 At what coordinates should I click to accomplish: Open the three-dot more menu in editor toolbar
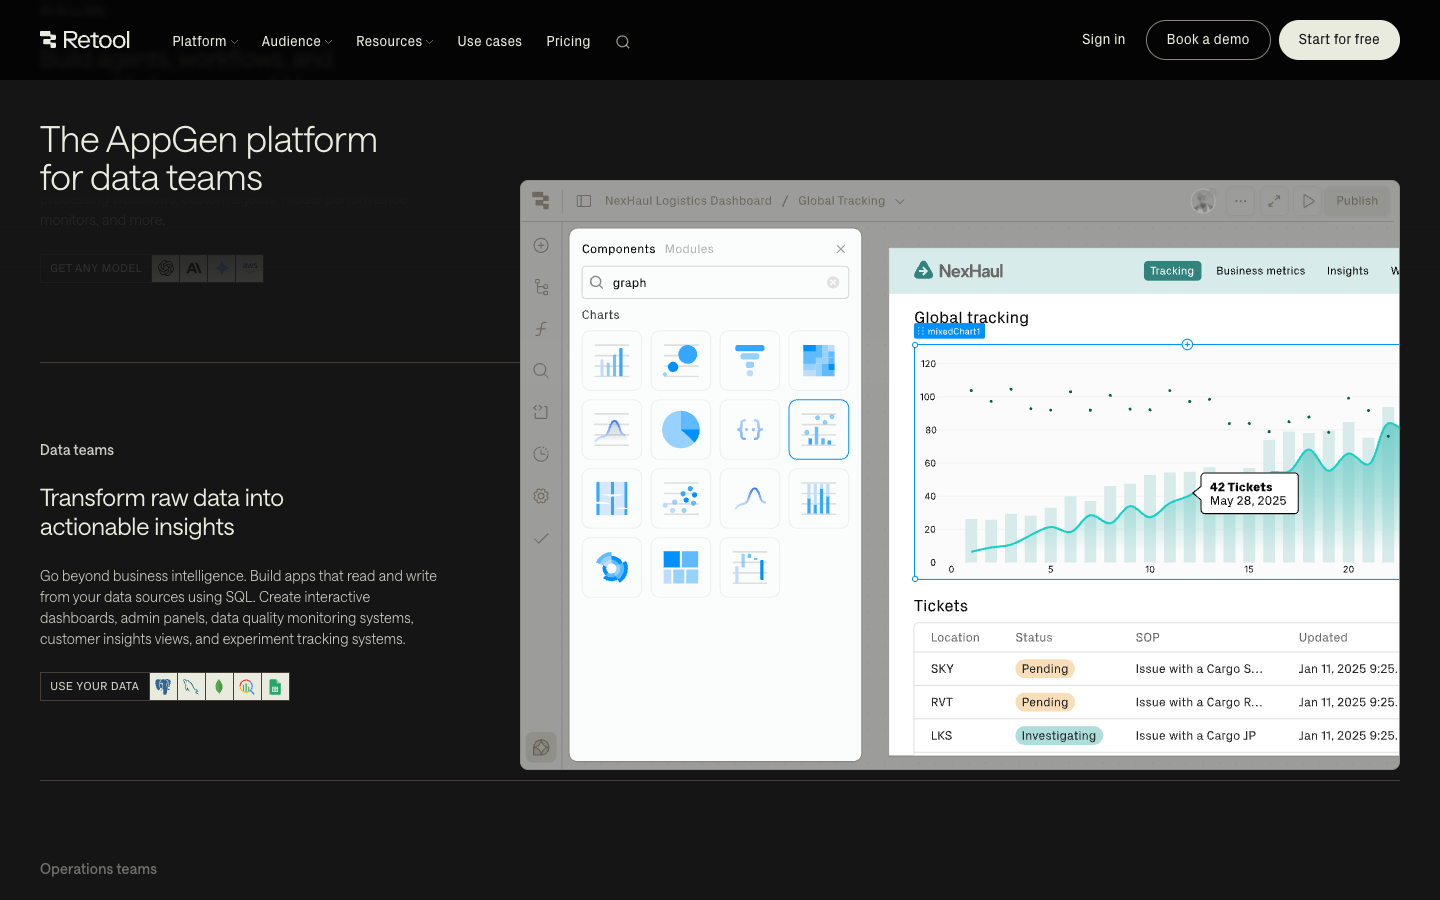pos(1240,201)
